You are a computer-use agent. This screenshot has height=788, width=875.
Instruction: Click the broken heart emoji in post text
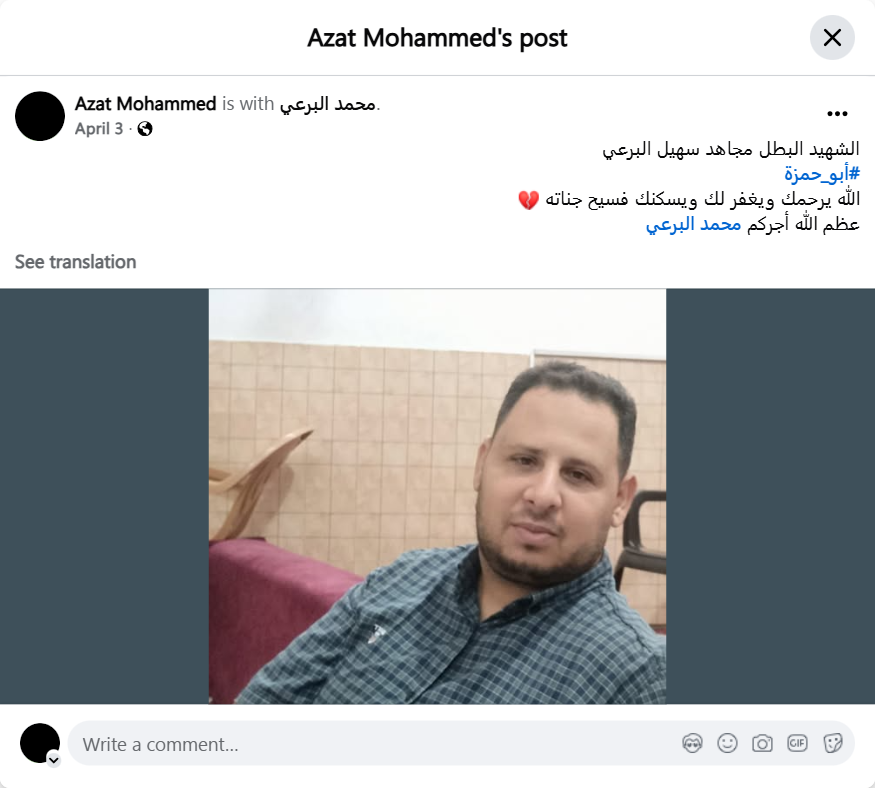(x=528, y=199)
